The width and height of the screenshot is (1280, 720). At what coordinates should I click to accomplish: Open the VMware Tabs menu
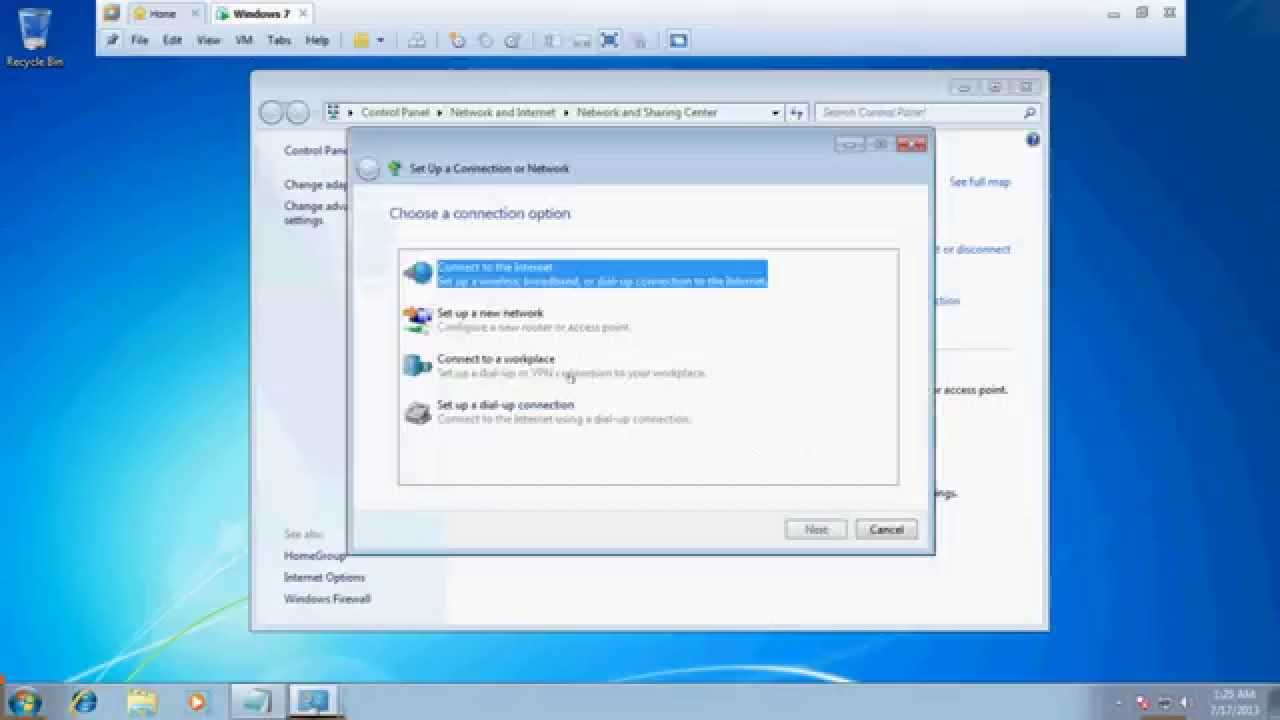coord(279,40)
